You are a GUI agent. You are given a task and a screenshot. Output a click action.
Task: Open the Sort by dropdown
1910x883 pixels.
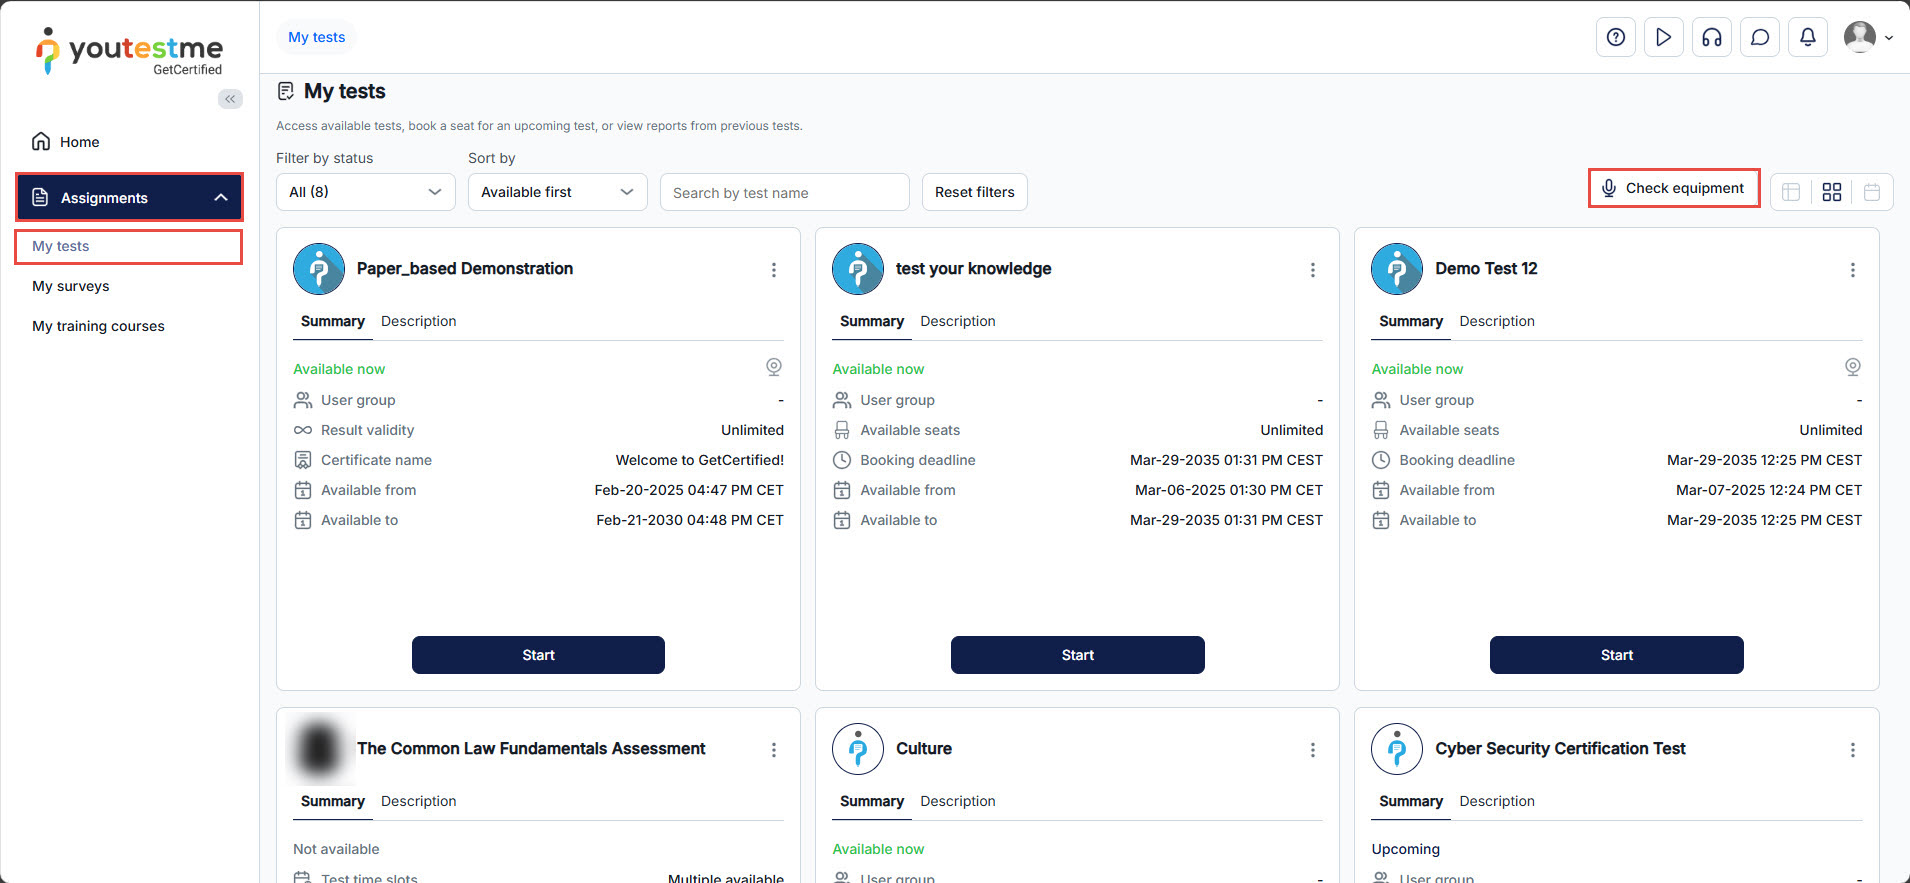(x=557, y=192)
